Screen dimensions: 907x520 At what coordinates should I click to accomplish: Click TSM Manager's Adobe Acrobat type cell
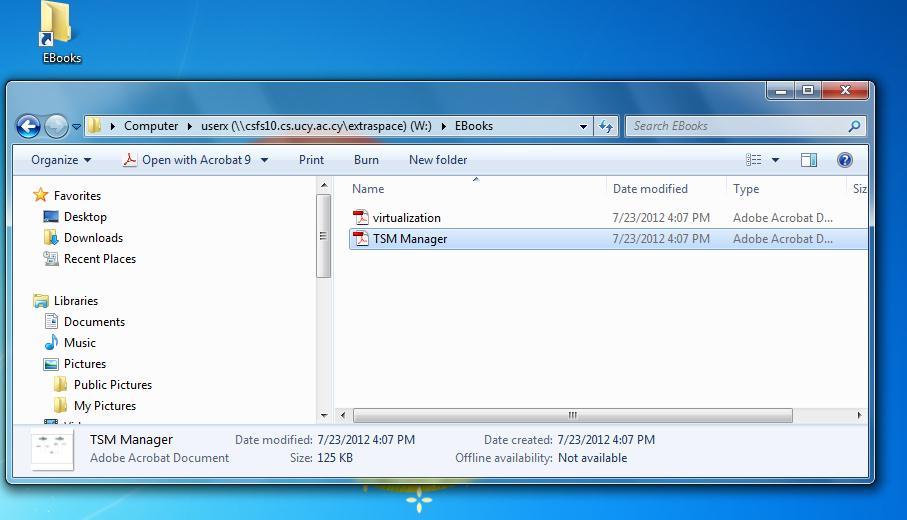(783, 238)
